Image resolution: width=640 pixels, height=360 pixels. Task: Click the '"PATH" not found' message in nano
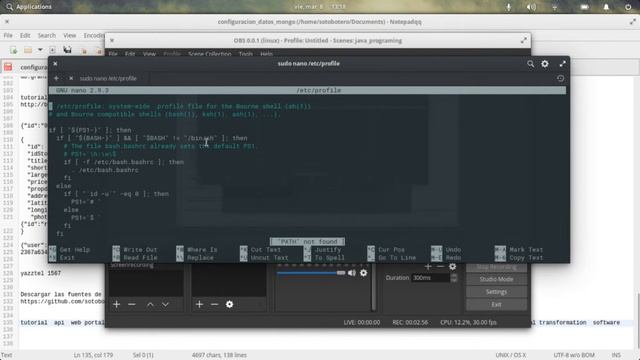point(307,242)
